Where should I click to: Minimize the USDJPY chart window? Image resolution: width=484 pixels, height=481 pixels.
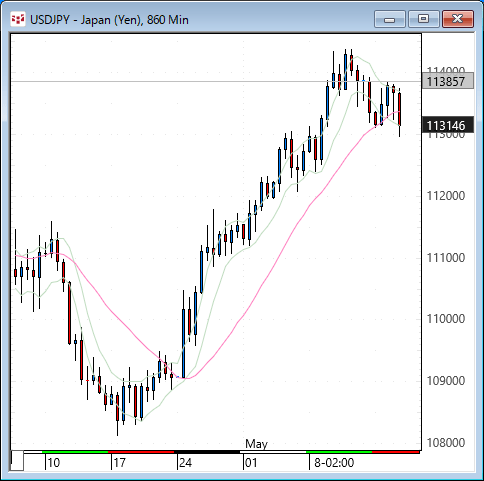(x=390, y=19)
